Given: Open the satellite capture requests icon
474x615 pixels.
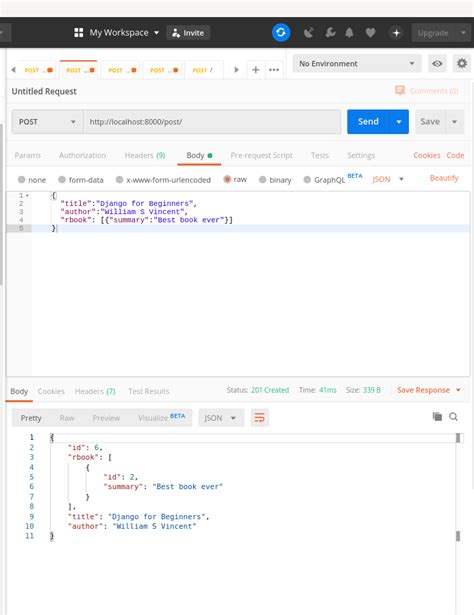Looking at the screenshot, I should (309, 33).
